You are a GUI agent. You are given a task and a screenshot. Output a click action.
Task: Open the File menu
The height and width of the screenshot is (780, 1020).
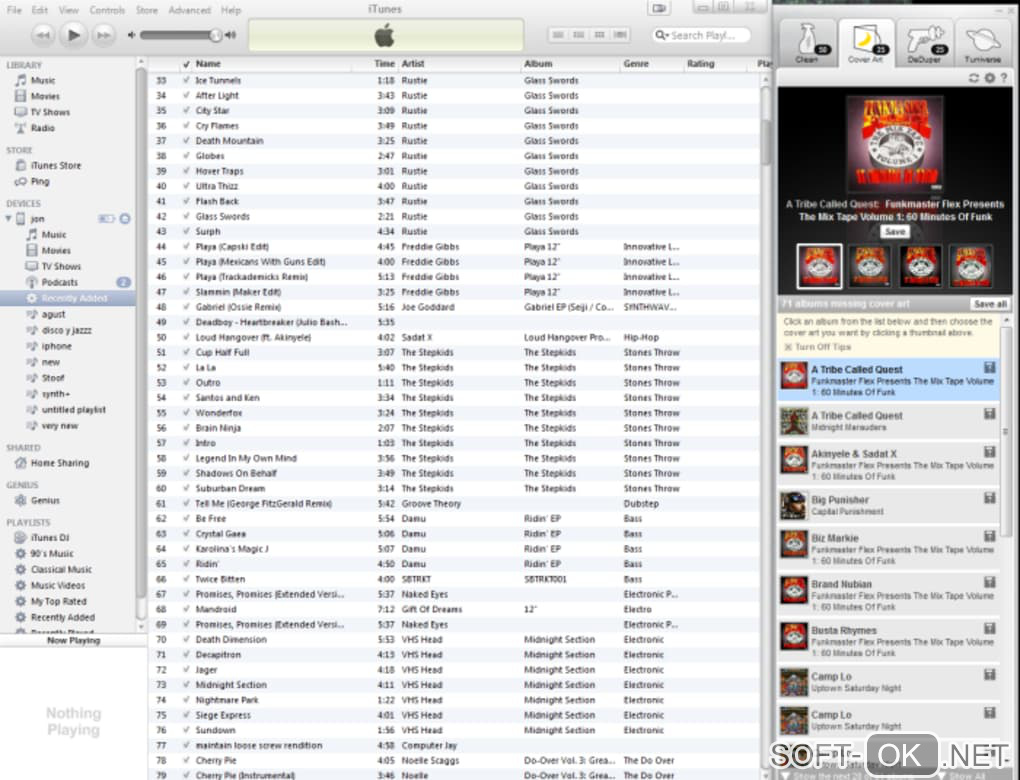[14, 10]
